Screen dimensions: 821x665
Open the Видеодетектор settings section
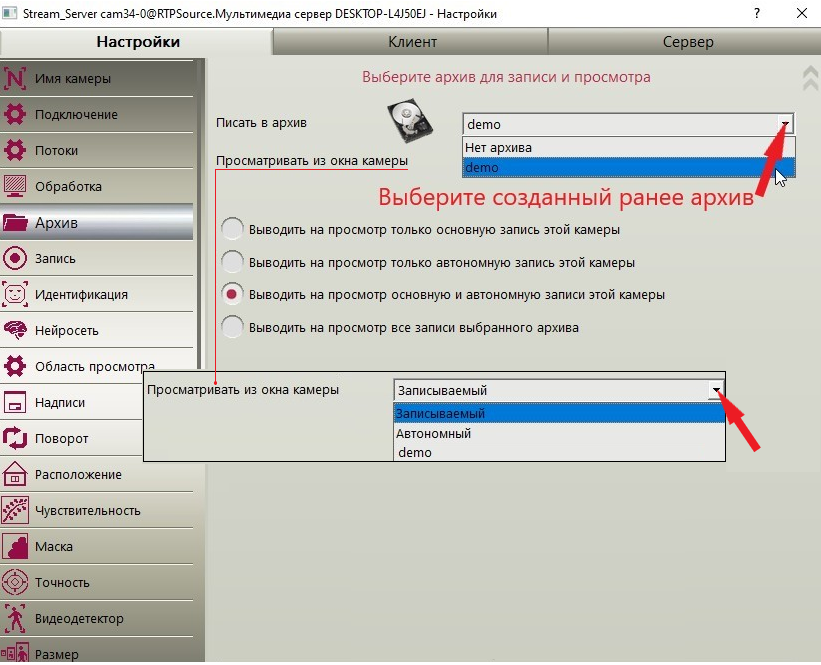(97, 618)
